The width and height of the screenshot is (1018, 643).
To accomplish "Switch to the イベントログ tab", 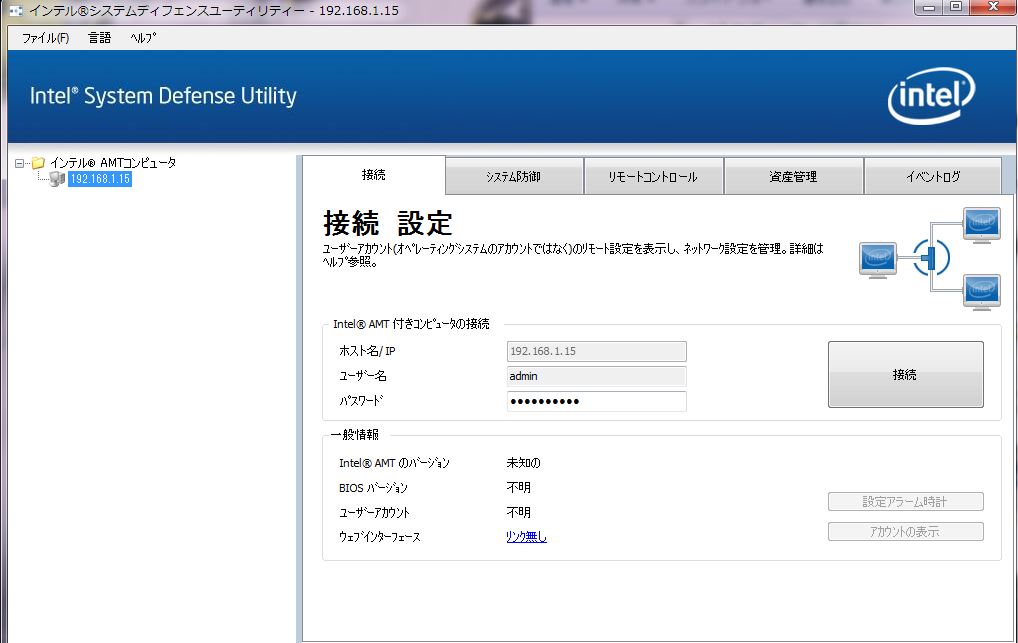I will click(933, 176).
